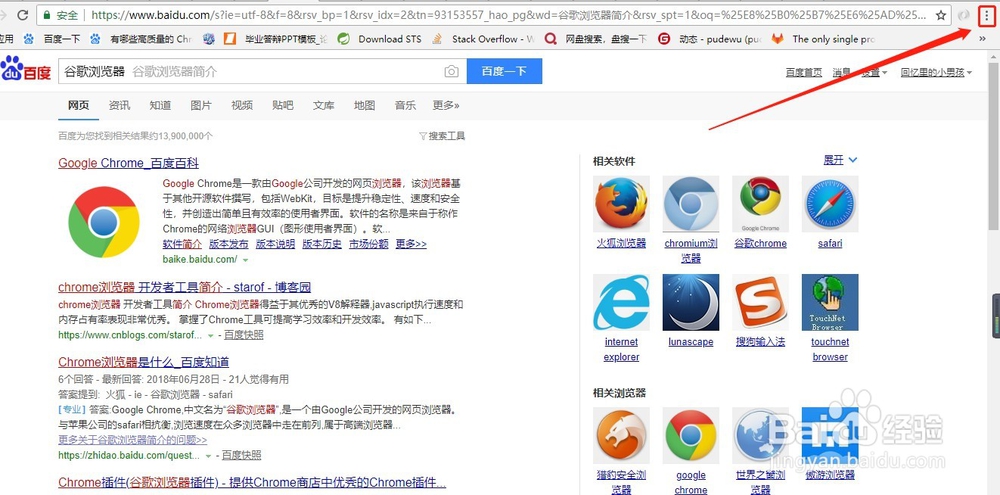Image resolution: width=1000 pixels, height=495 pixels.
Task: Click the Baidu logo
Action: pyautogui.click(x=26, y=69)
